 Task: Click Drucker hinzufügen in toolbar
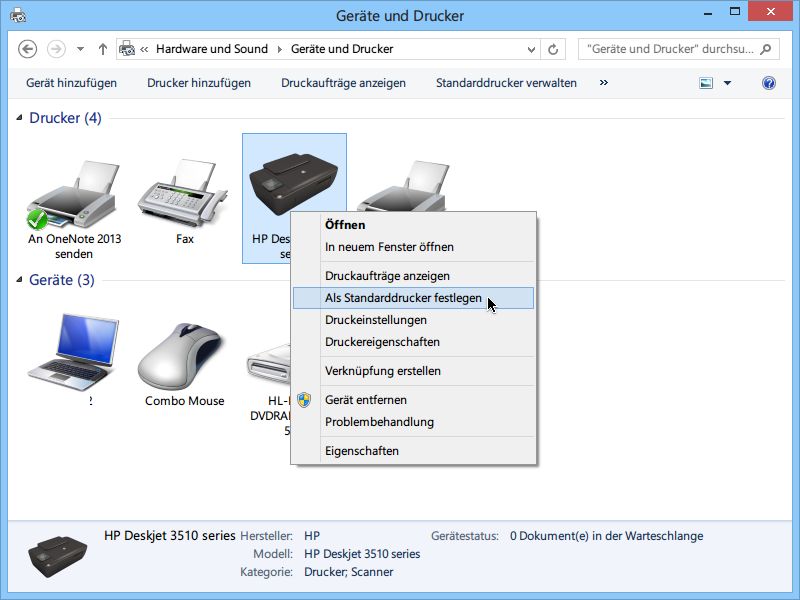tap(199, 83)
